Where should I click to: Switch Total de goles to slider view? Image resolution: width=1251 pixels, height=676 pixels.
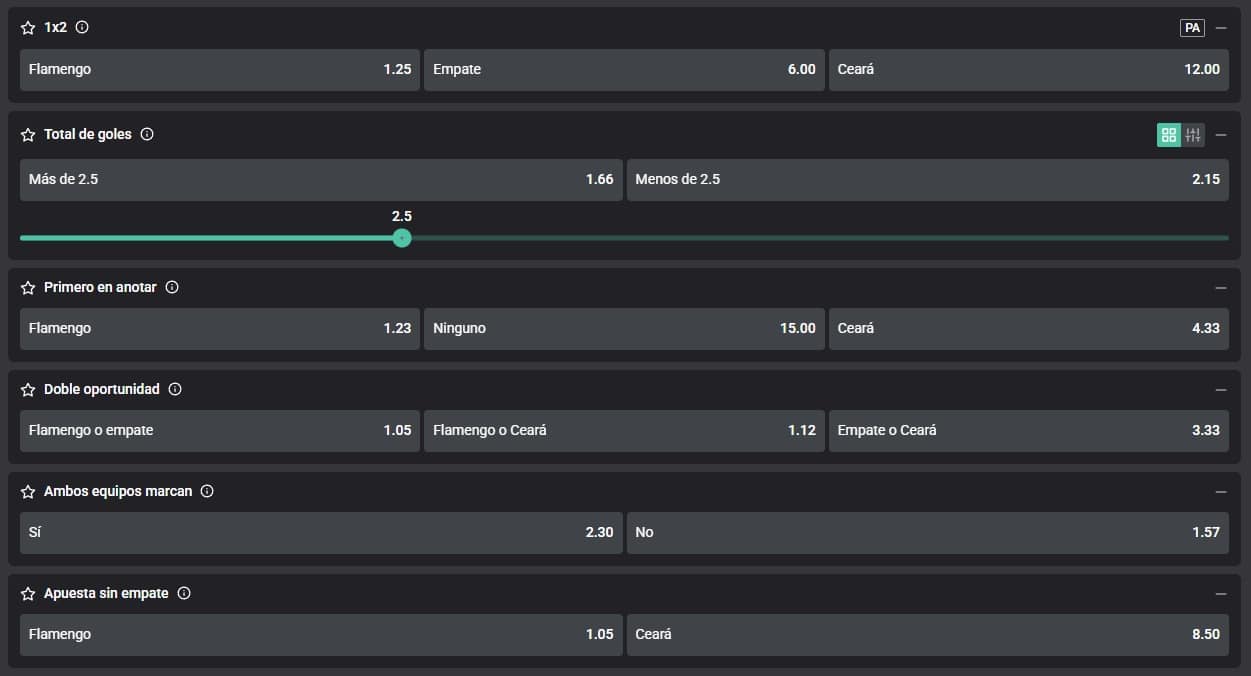pyautogui.click(x=1193, y=135)
